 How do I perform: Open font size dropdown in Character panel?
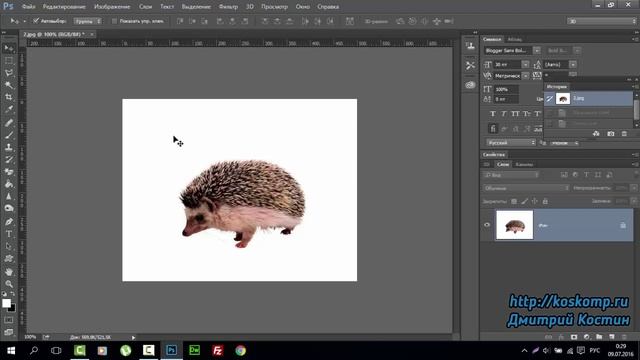click(x=525, y=64)
